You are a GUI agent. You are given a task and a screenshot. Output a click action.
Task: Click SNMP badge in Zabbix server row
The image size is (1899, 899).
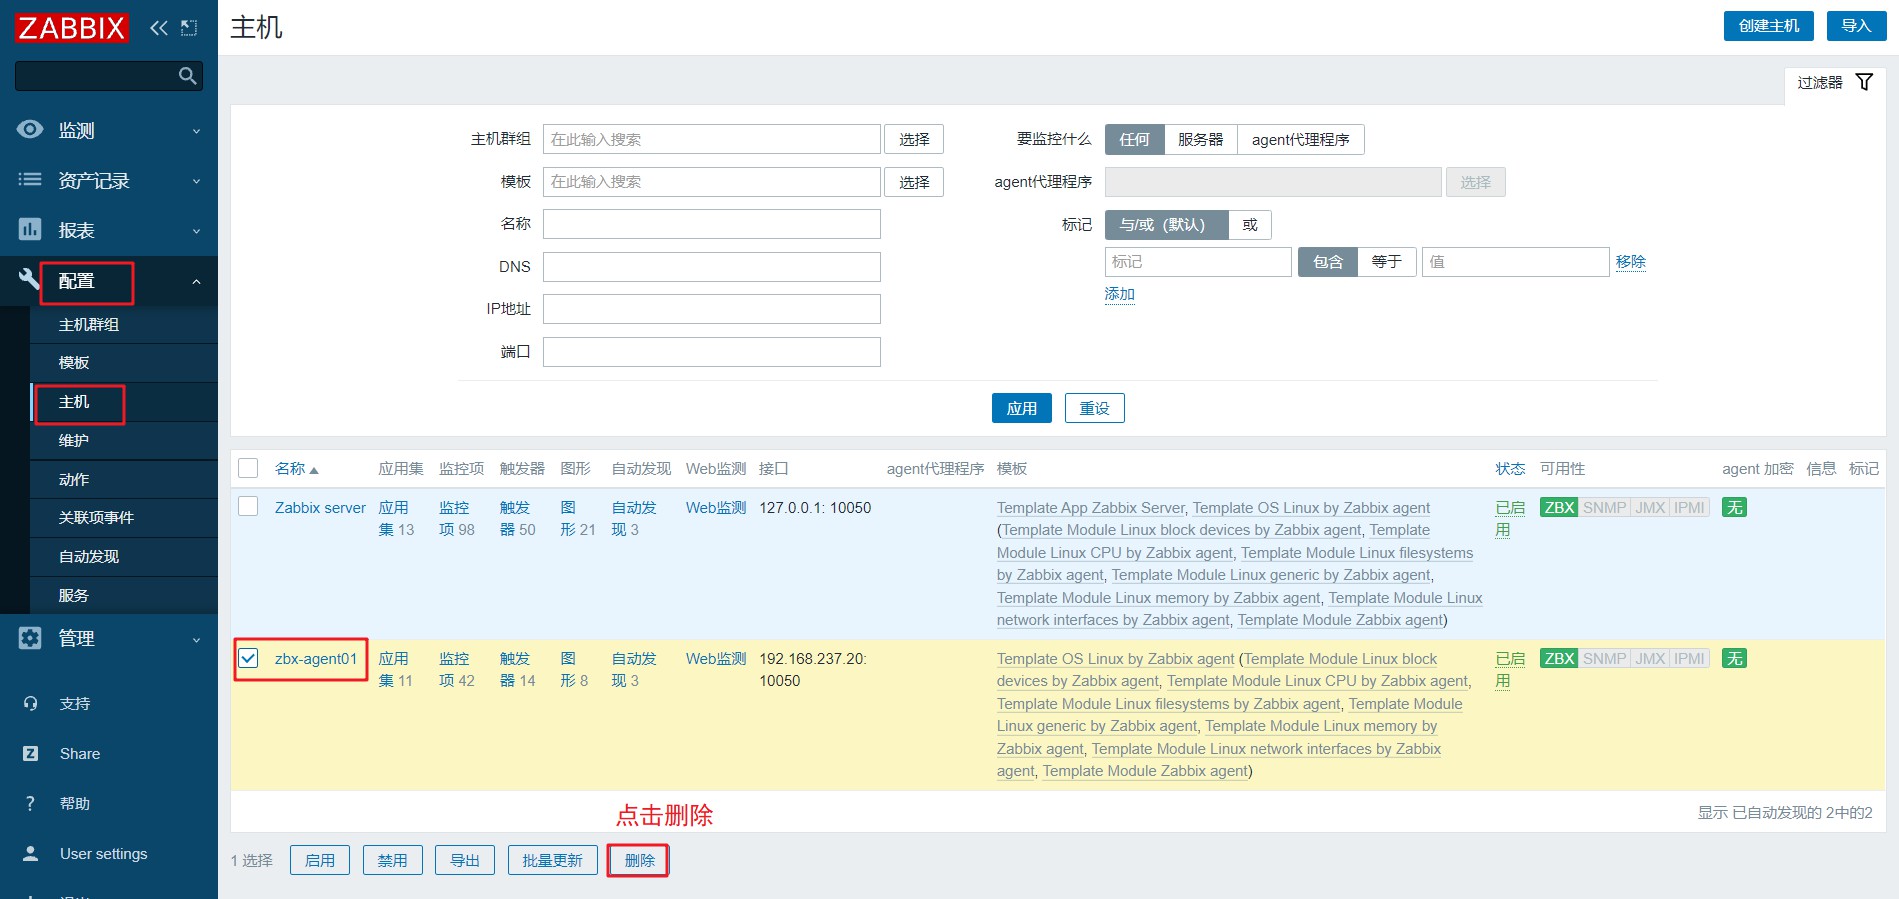(1604, 508)
